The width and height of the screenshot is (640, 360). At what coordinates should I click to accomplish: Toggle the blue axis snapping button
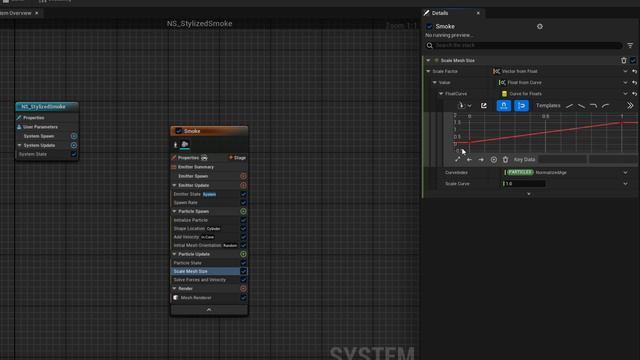click(x=504, y=106)
